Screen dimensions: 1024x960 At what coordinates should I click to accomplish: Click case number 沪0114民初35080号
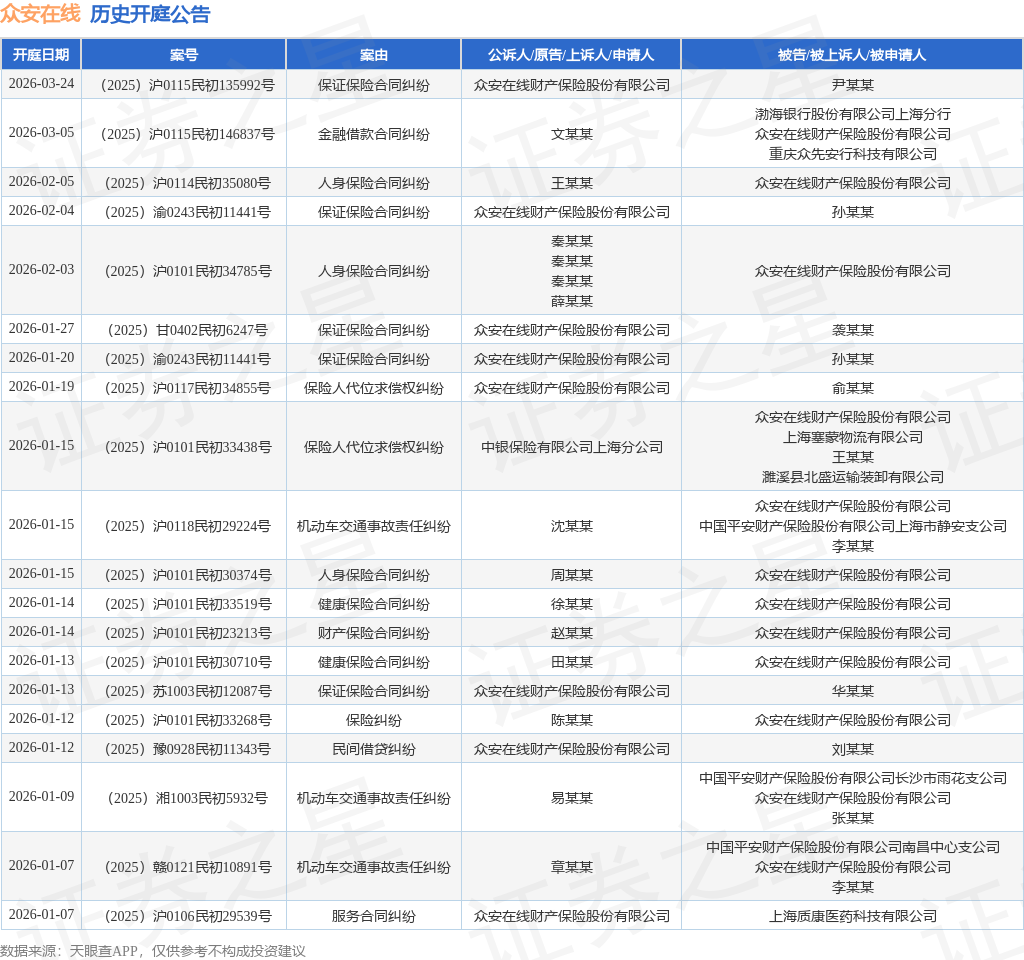coord(212,183)
